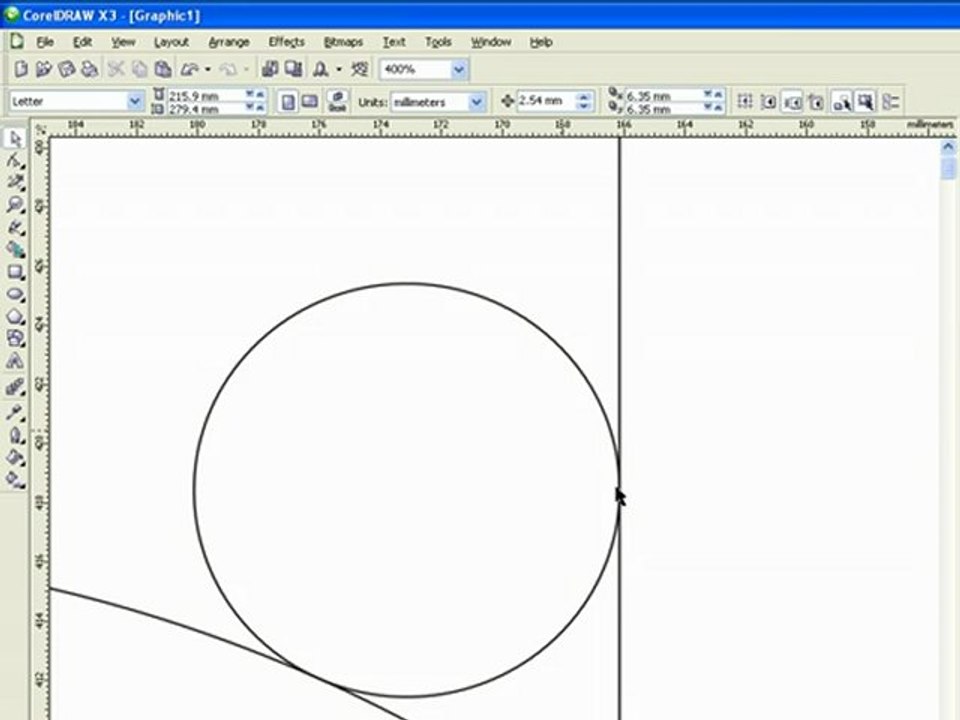This screenshot has width=960, height=720.
Task: Set page orientation to Landscape
Action: [x=309, y=102]
